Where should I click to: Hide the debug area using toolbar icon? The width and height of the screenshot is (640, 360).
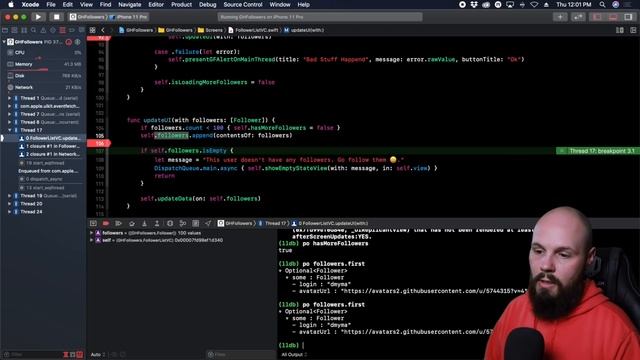pyautogui.click(x=613, y=17)
